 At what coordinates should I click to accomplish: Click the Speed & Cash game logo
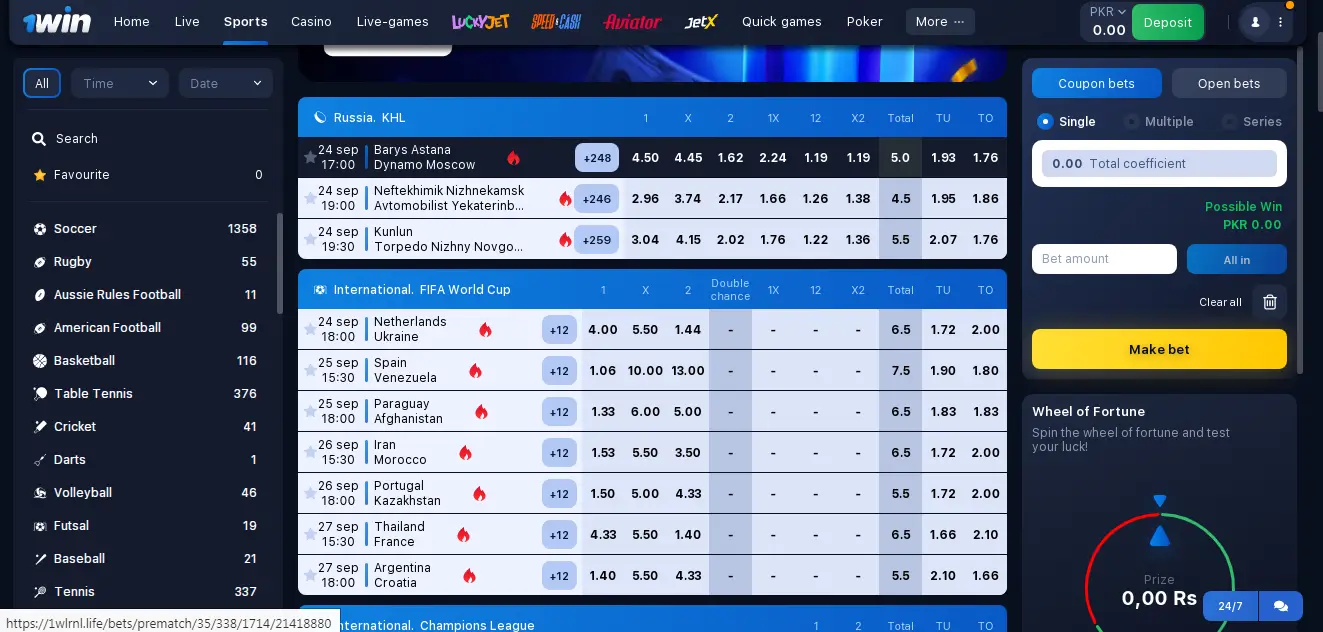556,22
